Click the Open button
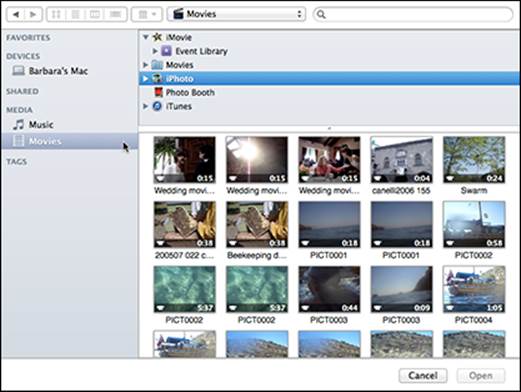 (481, 376)
